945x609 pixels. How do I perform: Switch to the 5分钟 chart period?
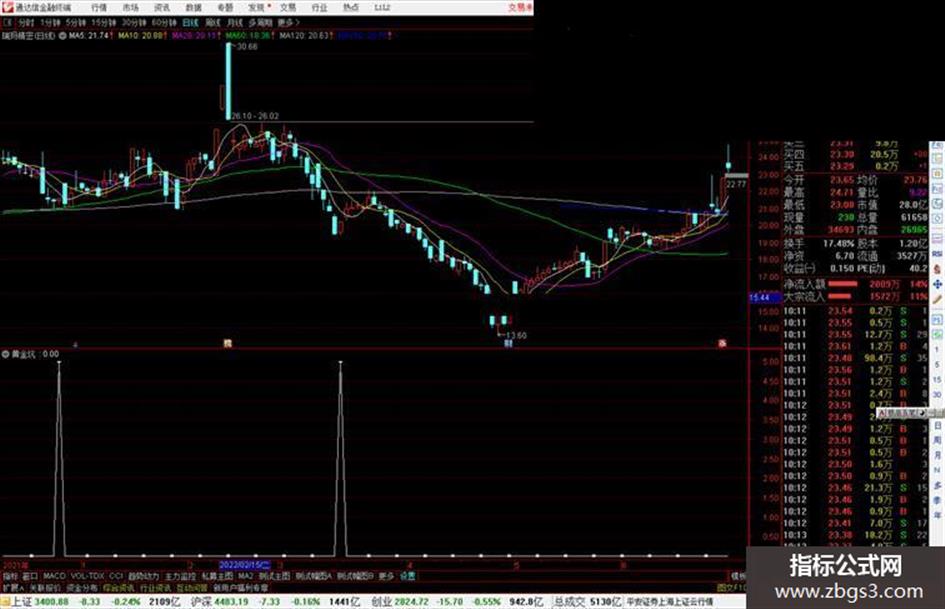coord(76,22)
